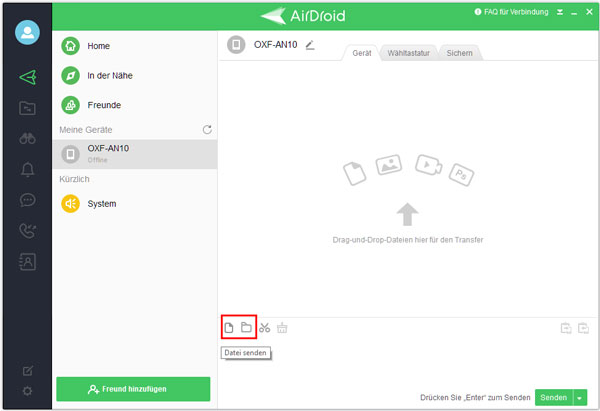Screen dimensions: 600x411
Task: Expand the Senden button dropdown arrow
Action: coord(581,397)
